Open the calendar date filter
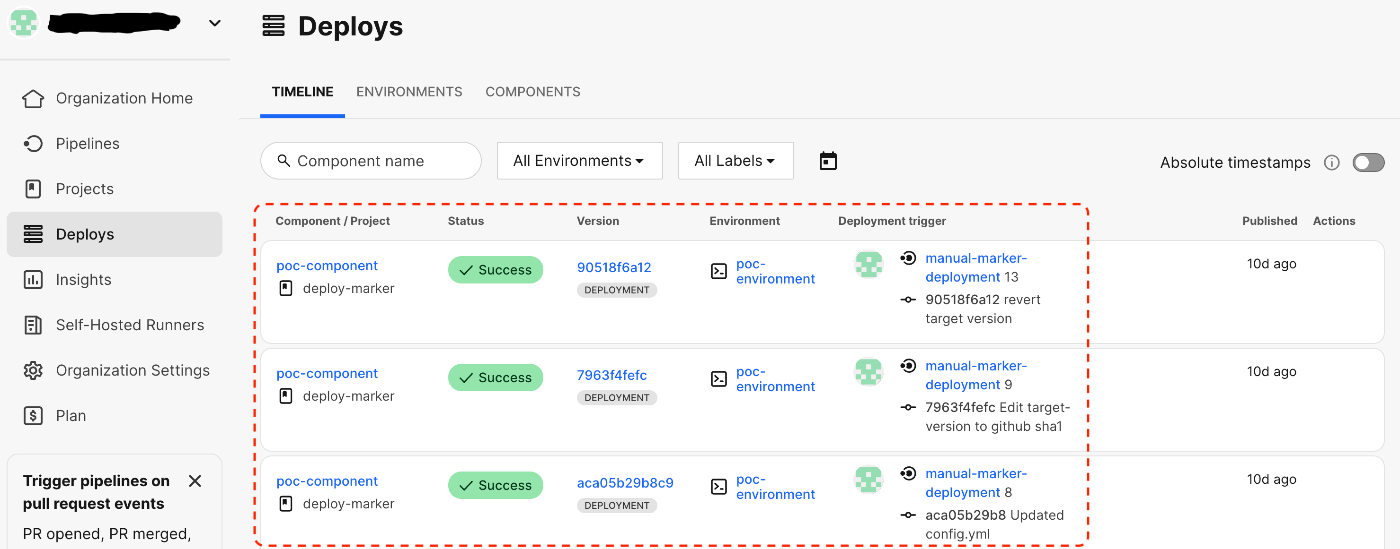1400x549 pixels. (828, 161)
